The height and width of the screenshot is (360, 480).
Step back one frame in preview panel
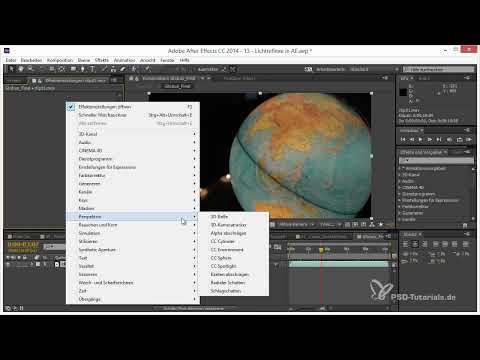[412, 139]
